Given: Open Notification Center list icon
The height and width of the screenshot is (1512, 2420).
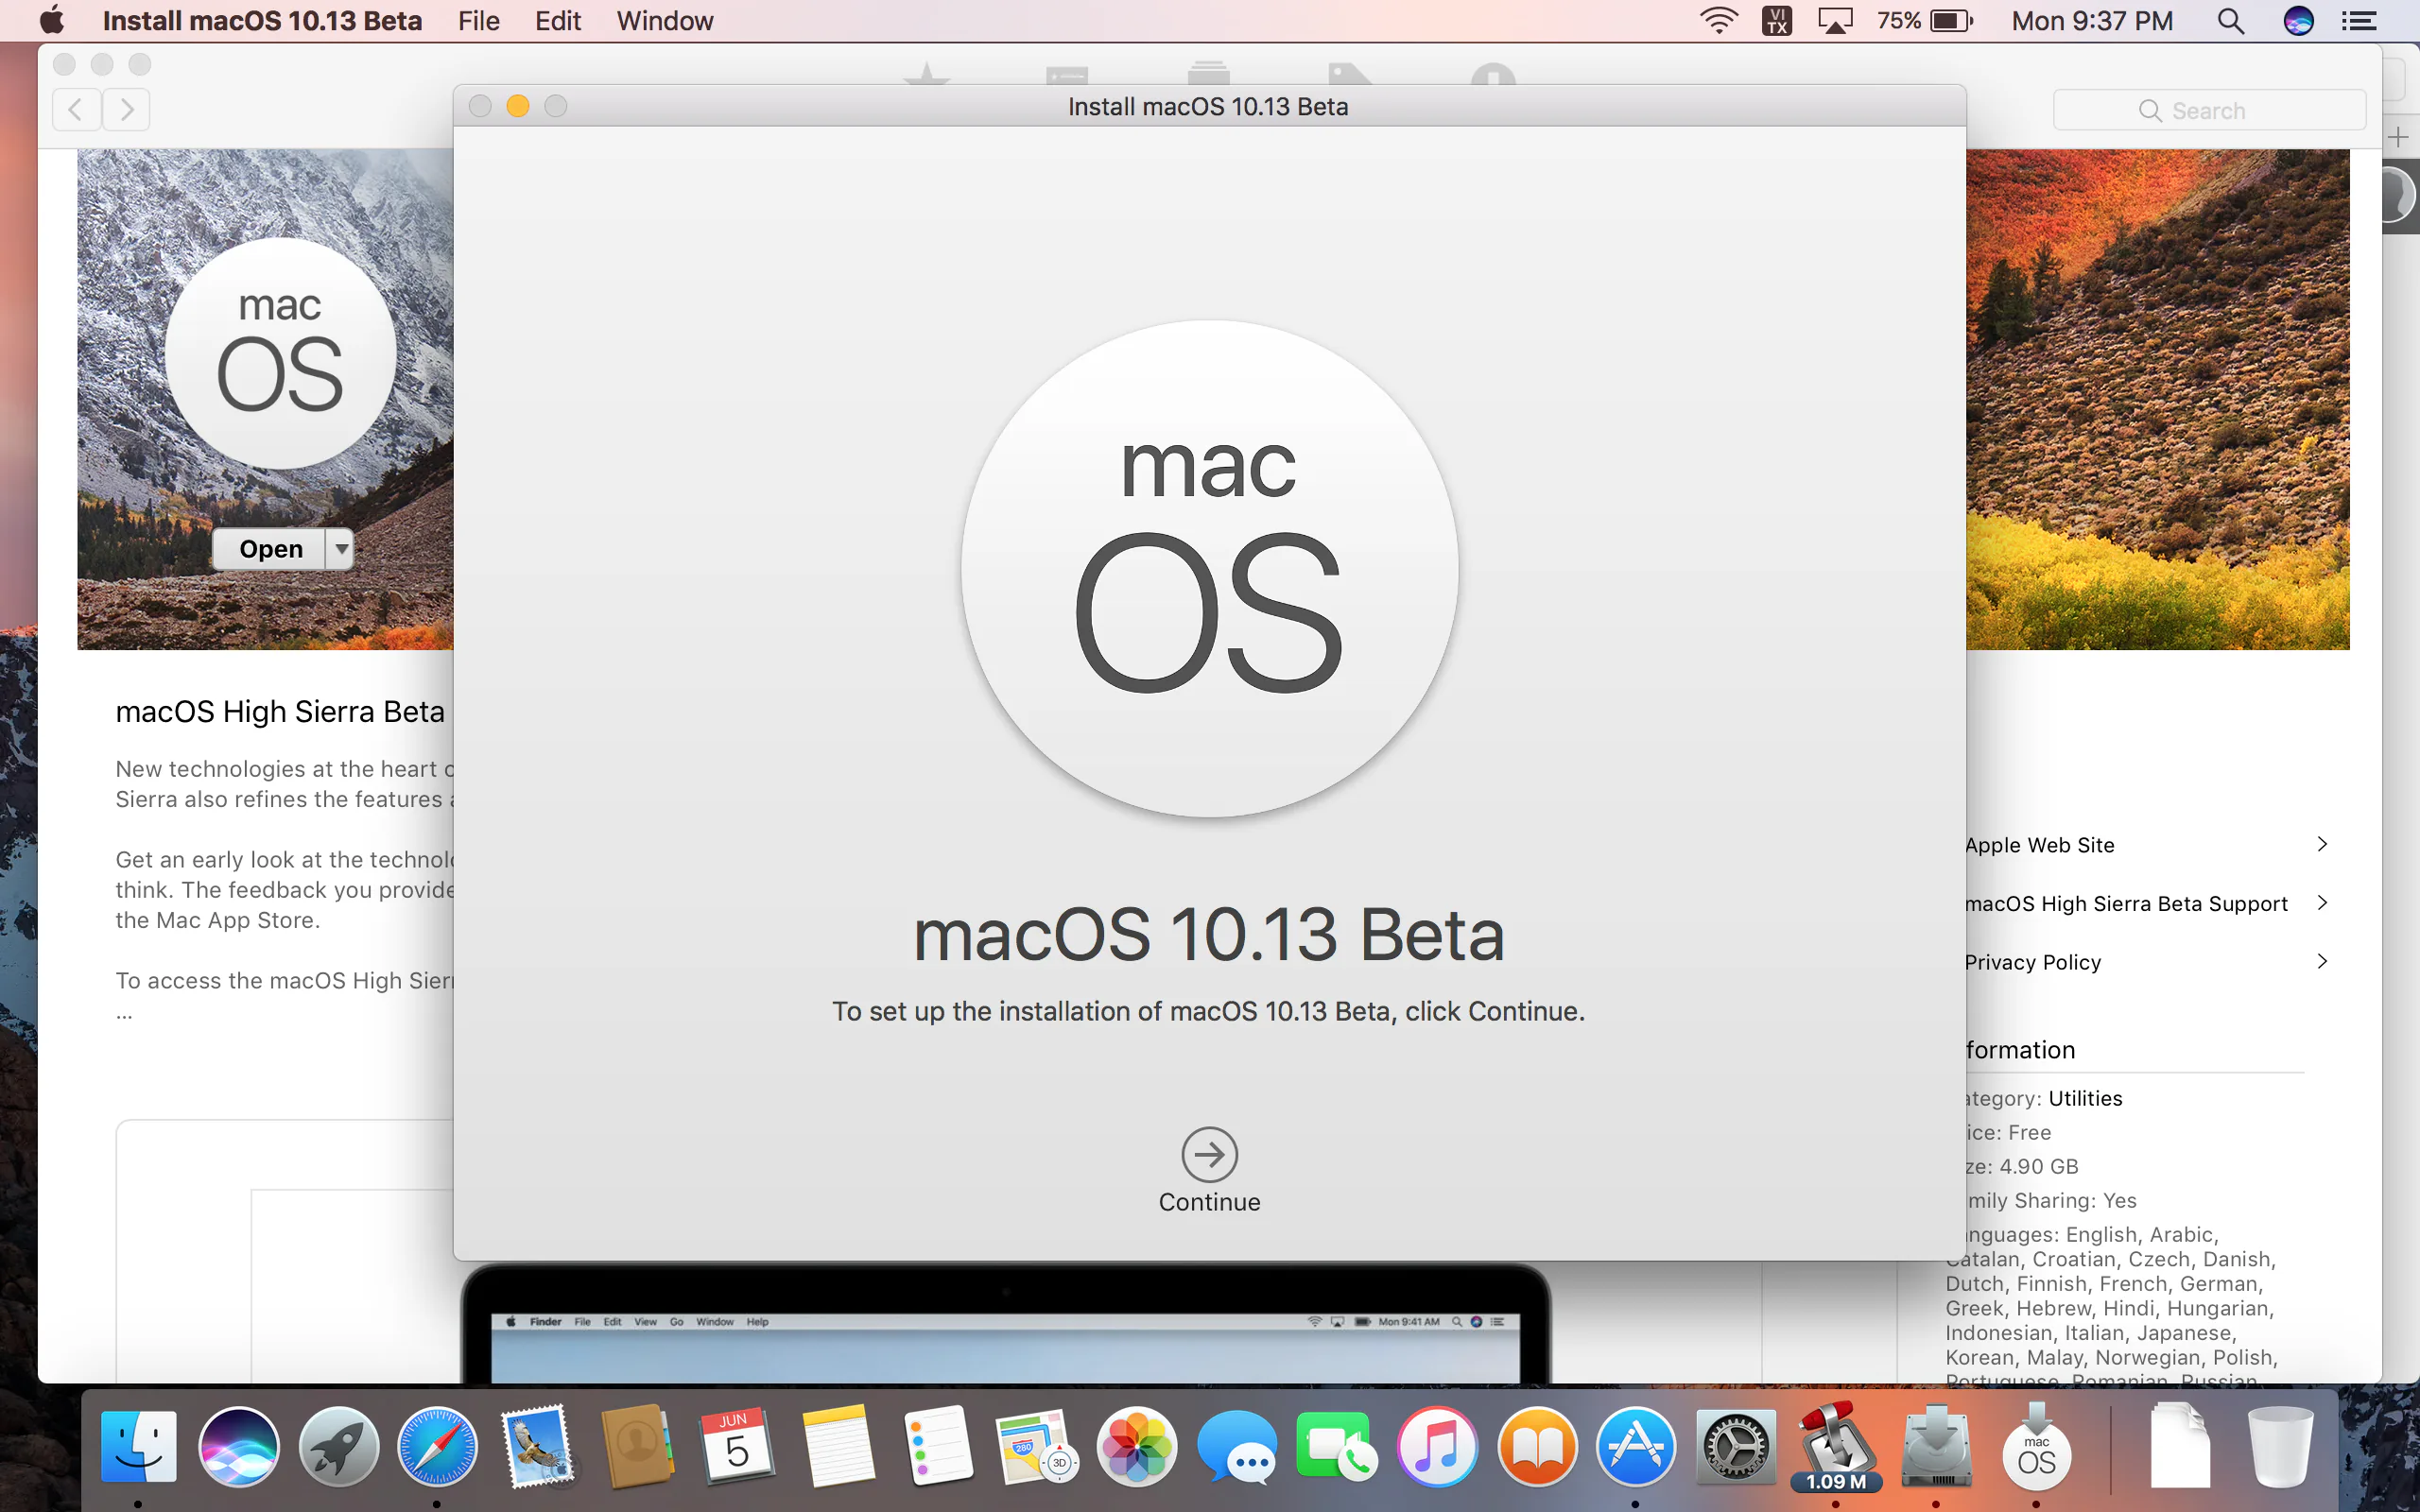Looking at the screenshot, I should click(x=2359, y=20).
